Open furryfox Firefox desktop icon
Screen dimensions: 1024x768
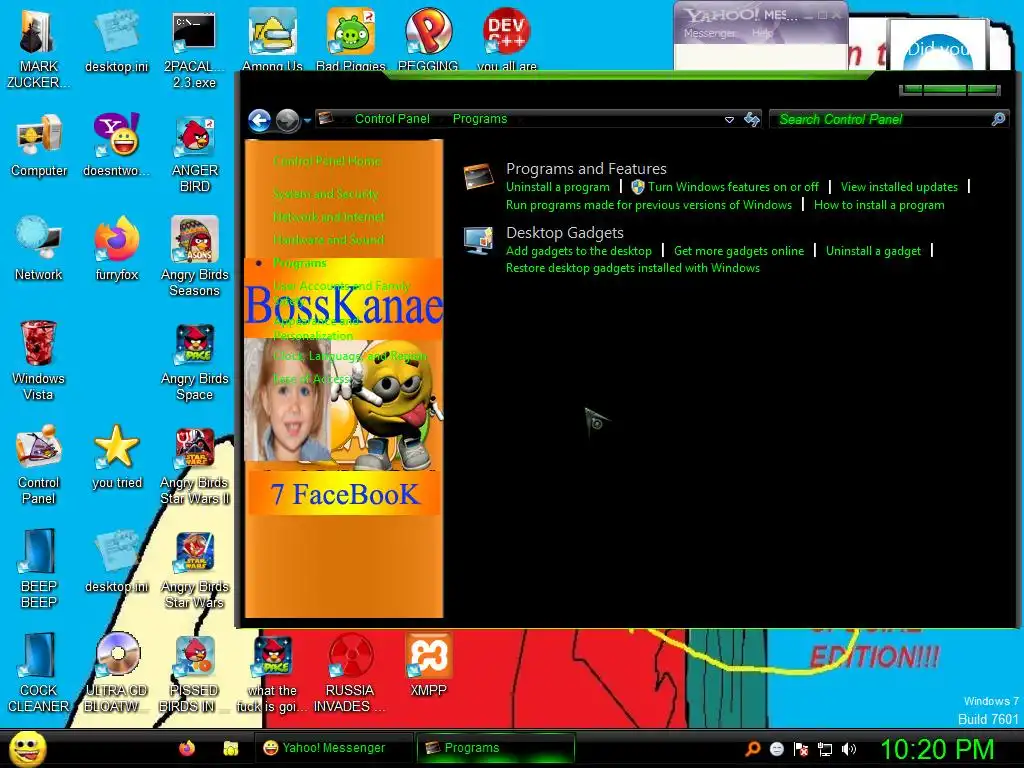coord(116,248)
